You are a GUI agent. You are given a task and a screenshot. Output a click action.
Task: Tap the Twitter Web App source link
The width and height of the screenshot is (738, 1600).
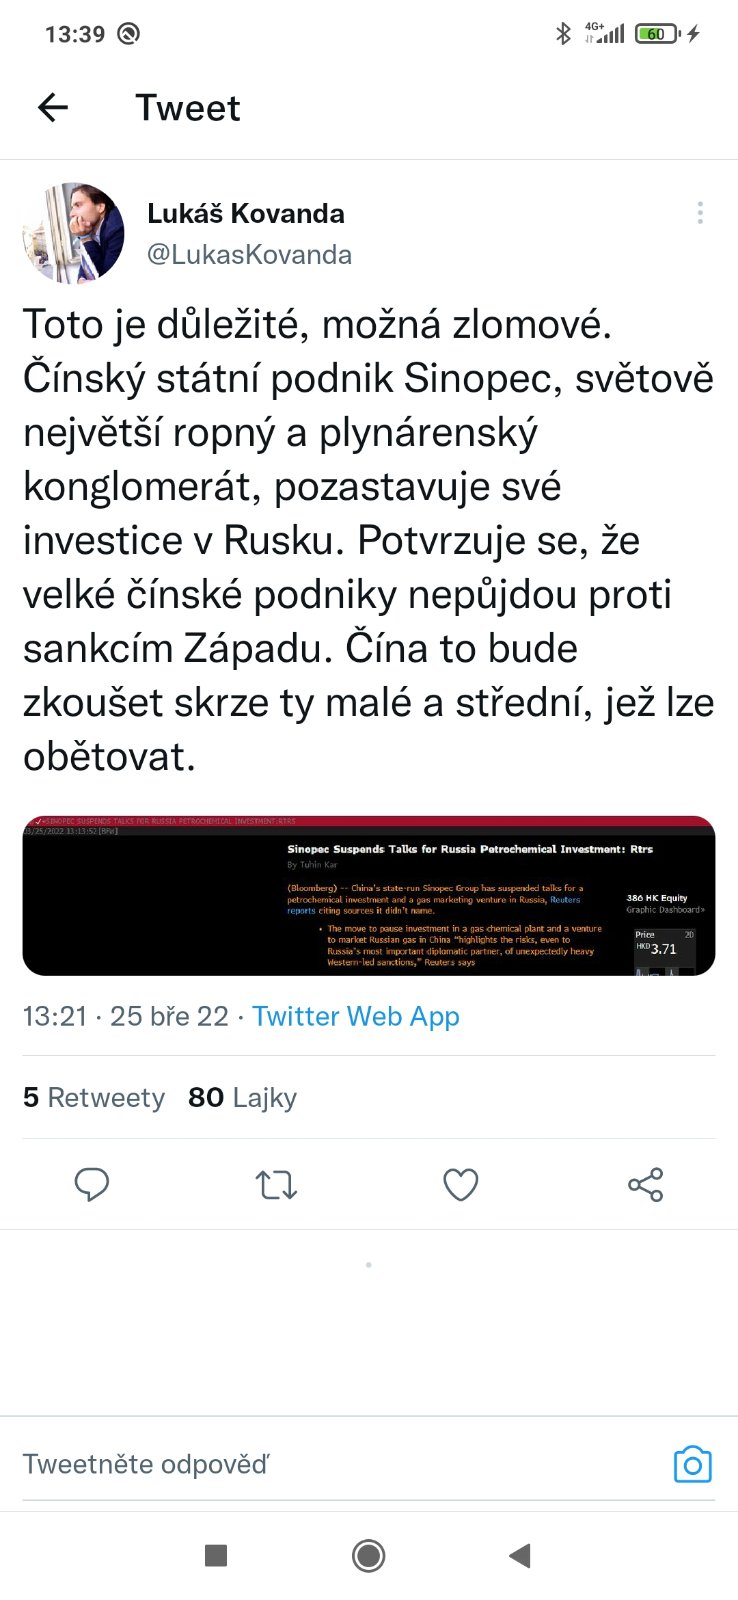point(355,1016)
